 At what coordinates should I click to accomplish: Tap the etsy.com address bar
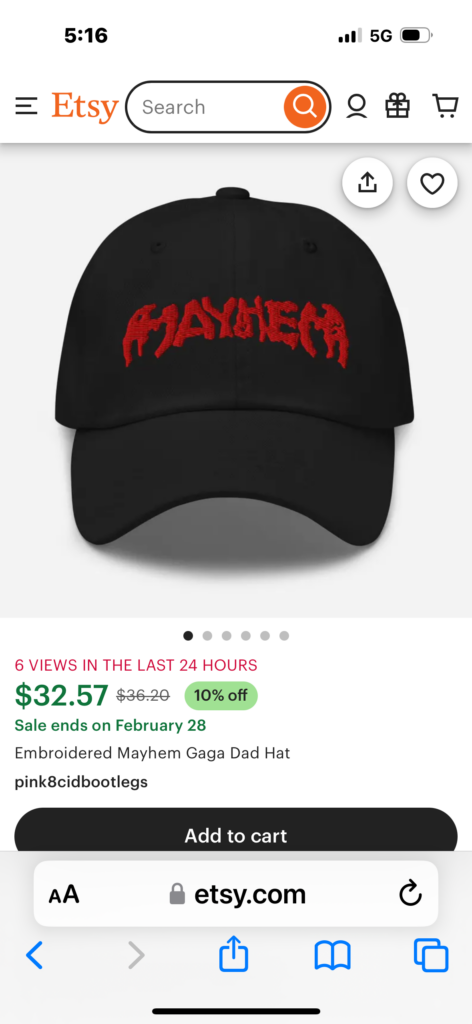[x=238, y=894]
